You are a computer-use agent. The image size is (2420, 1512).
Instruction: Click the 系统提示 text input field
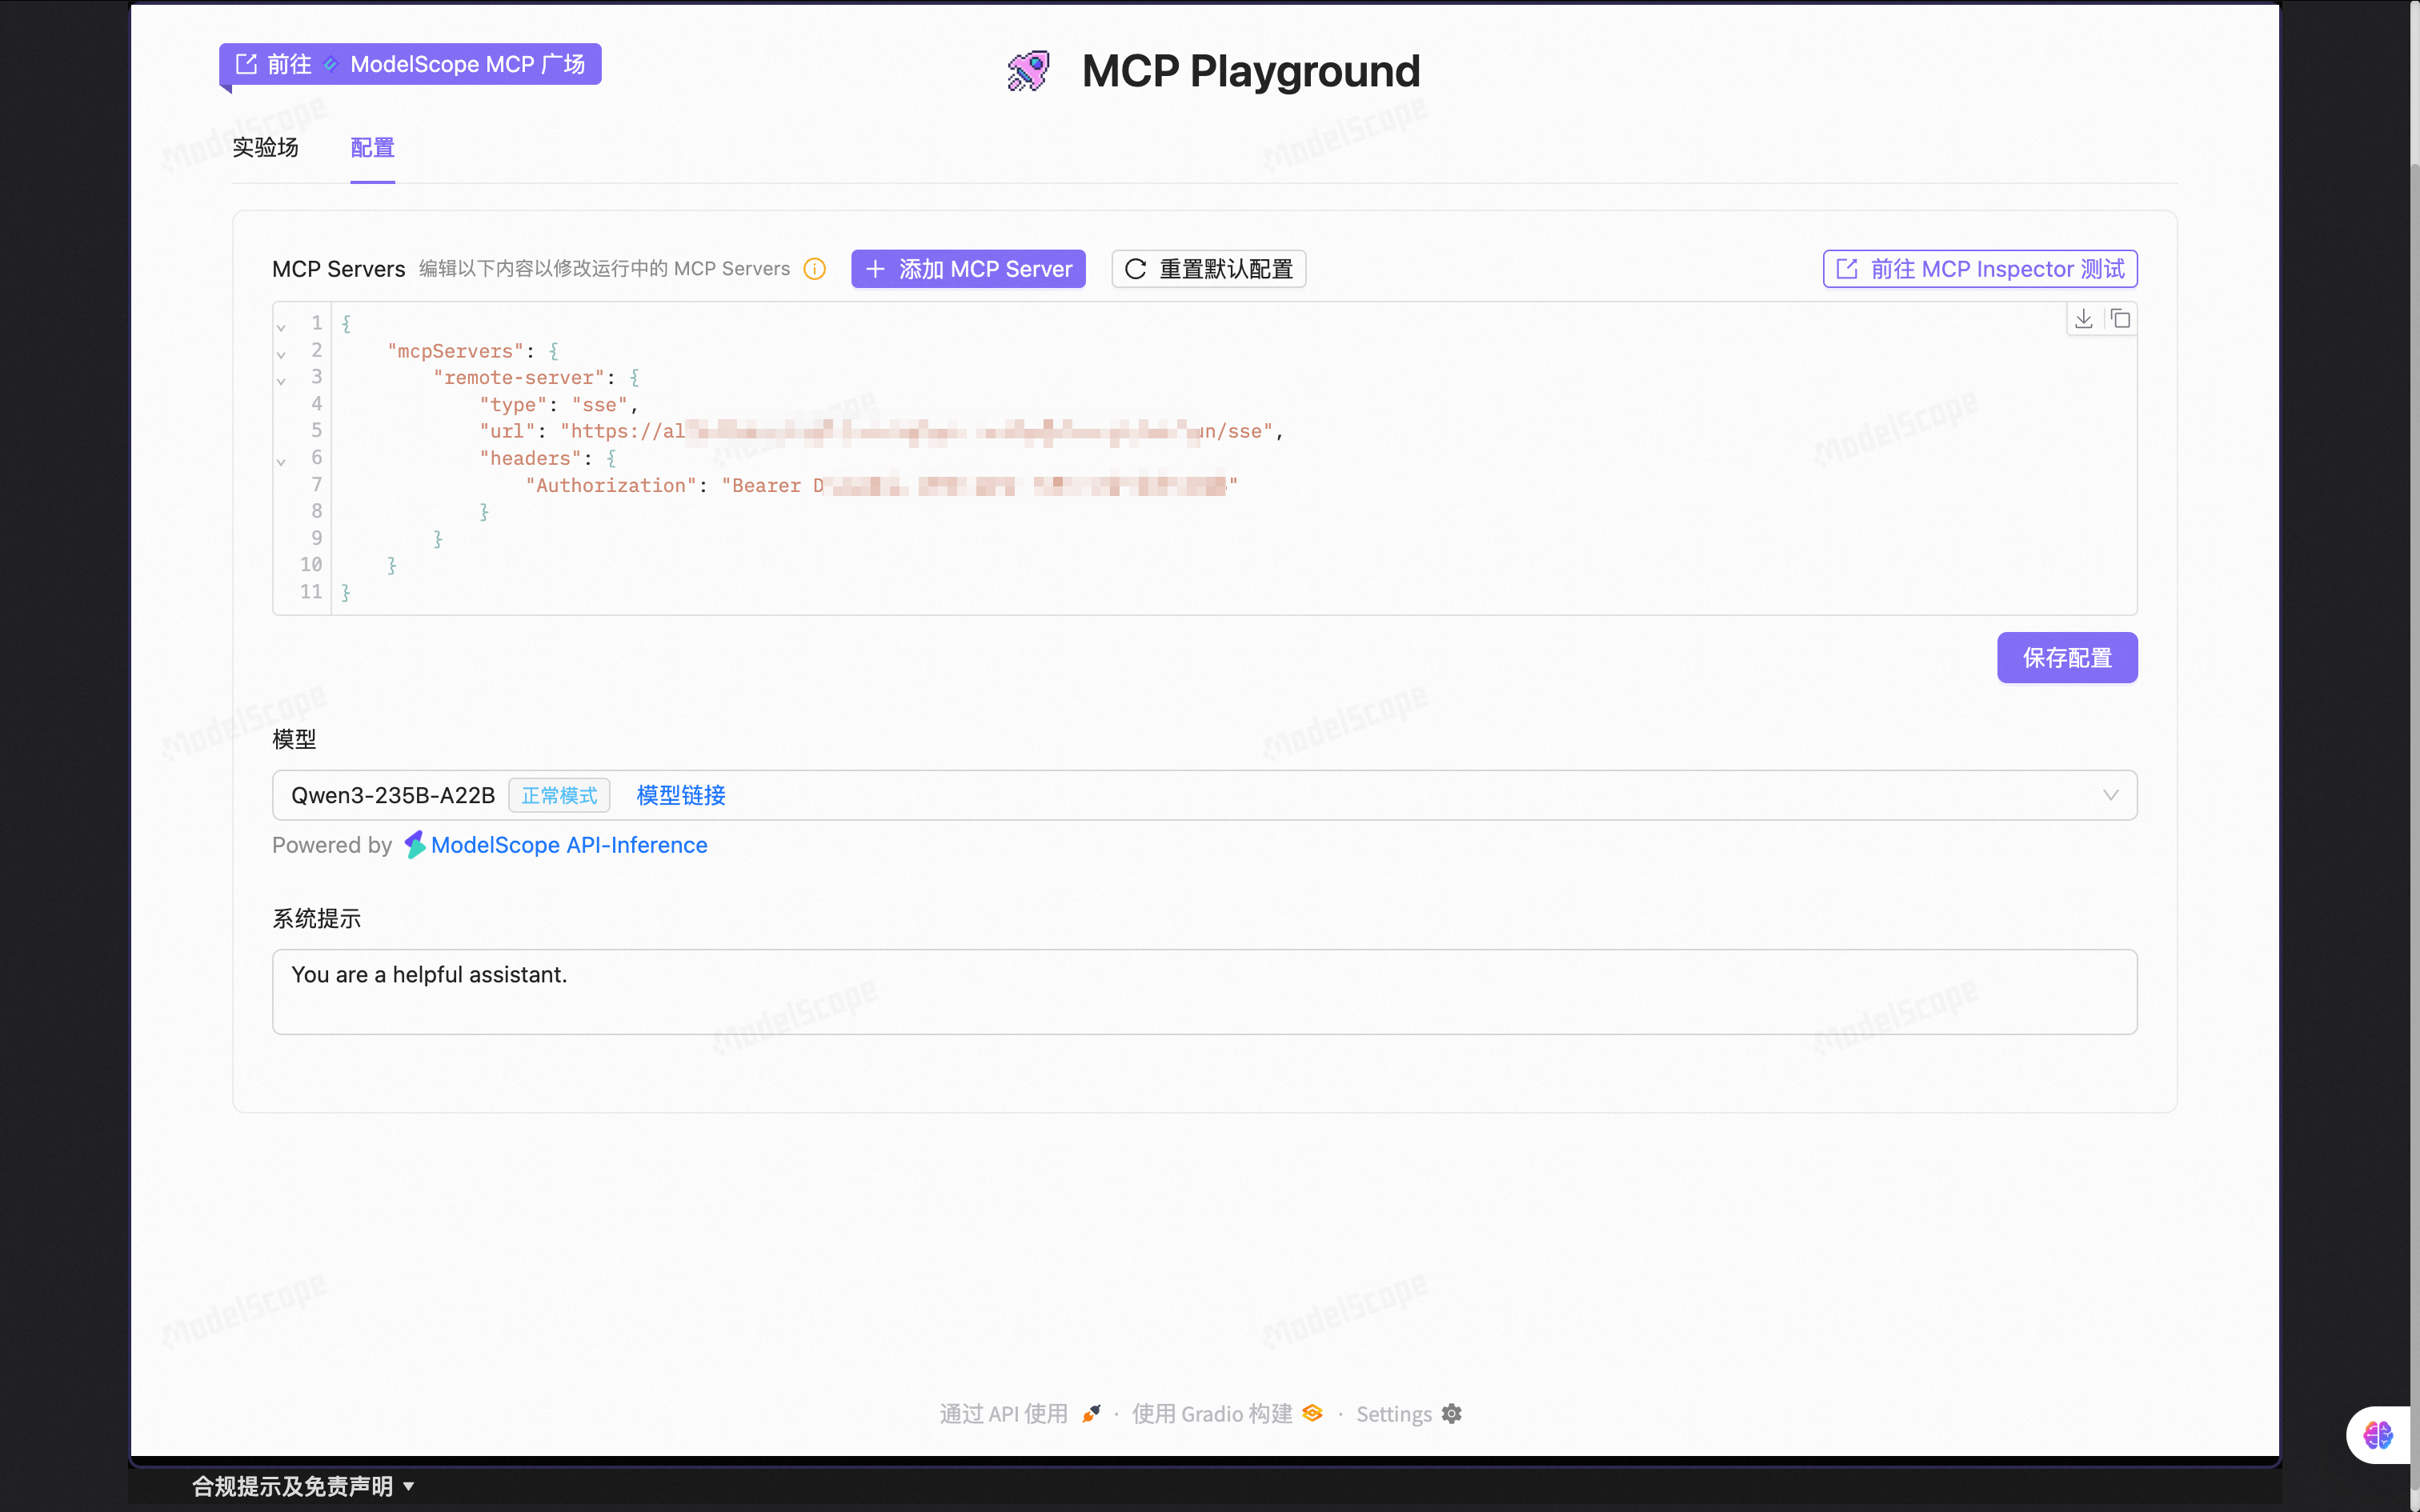[1204, 991]
